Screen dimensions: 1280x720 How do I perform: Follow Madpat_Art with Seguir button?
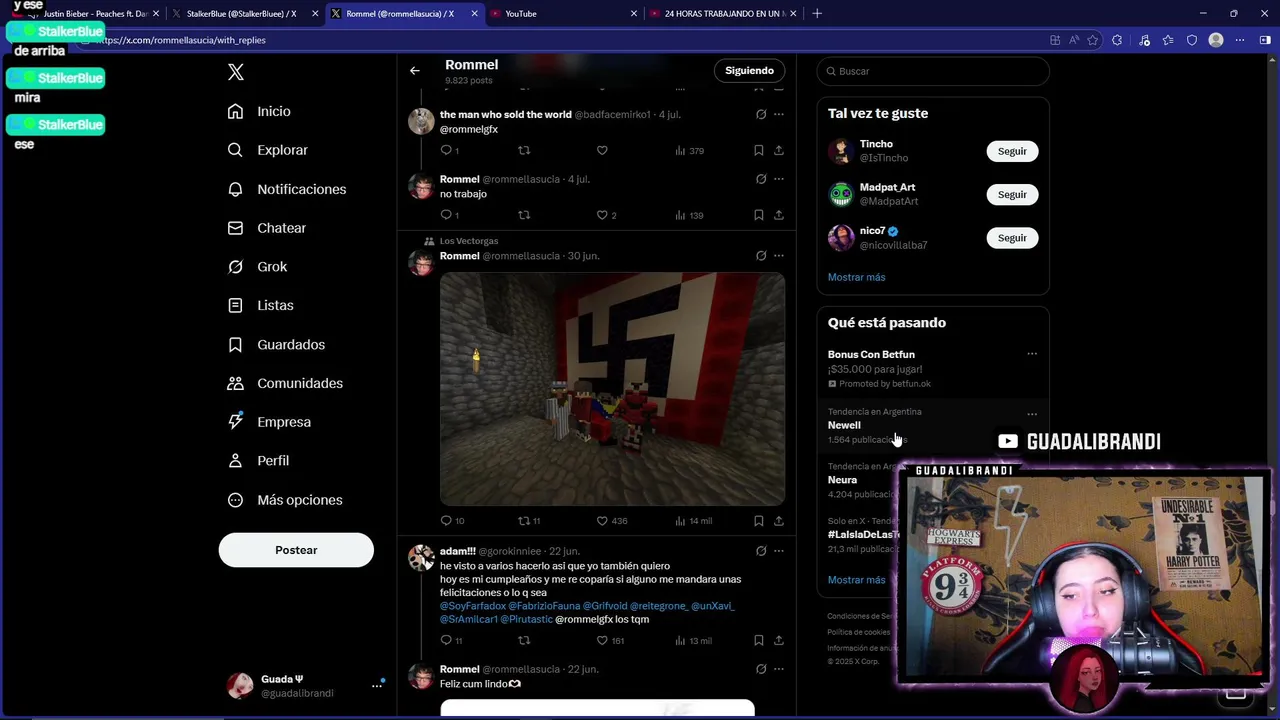coord(1012,195)
